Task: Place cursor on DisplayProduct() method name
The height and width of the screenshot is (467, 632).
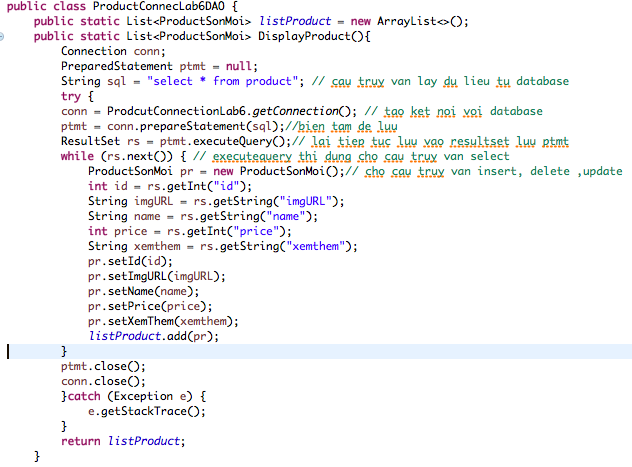Action: [310, 36]
